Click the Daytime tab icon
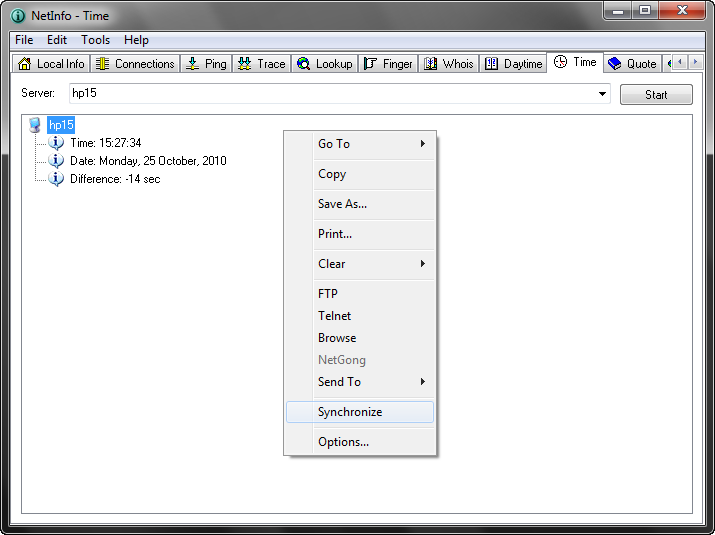715x535 pixels. [491, 64]
